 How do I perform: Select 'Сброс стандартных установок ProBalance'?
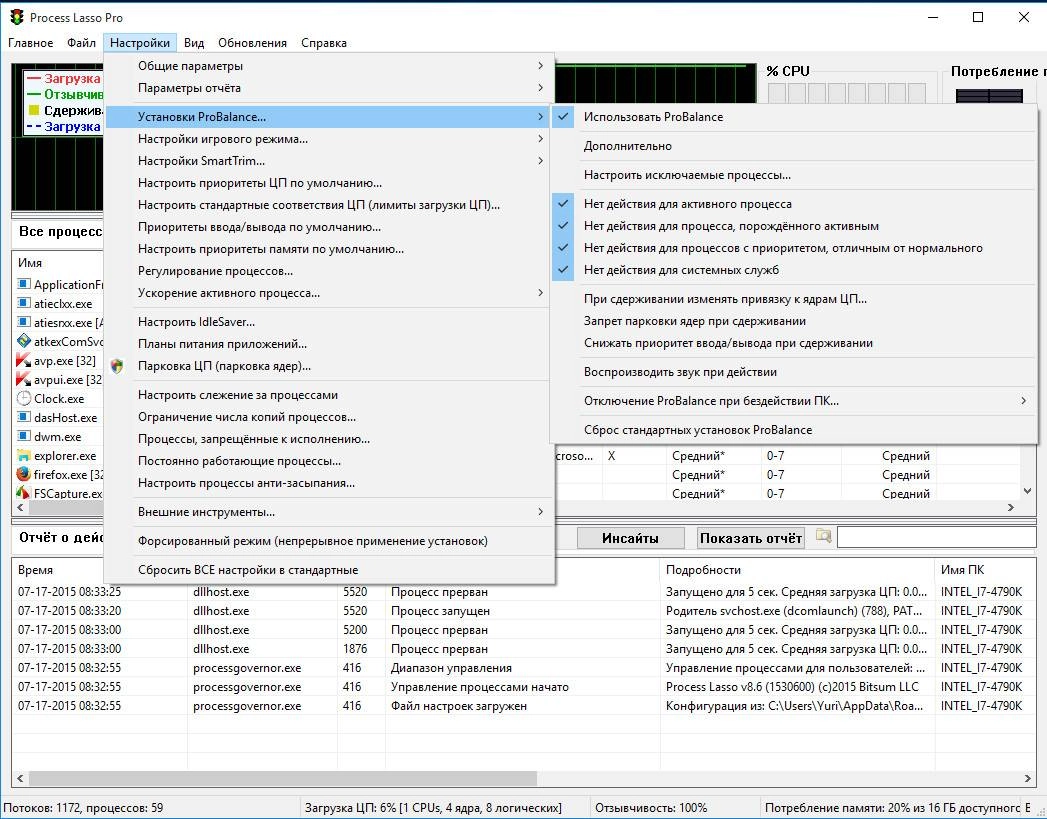pyautogui.click(x=794, y=430)
